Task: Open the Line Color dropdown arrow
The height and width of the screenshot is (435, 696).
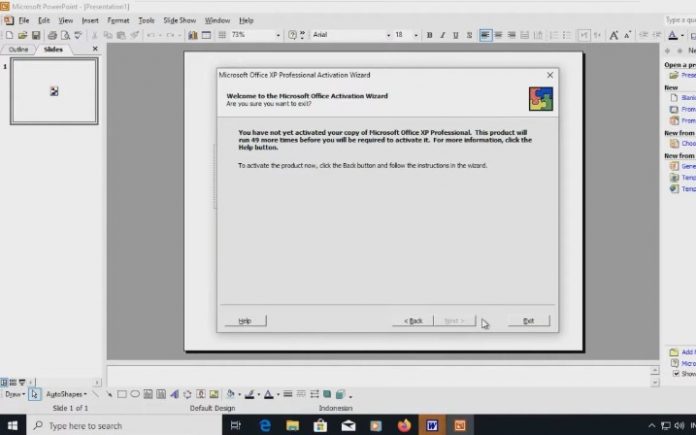Action: pyautogui.click(x=258, y=395)
